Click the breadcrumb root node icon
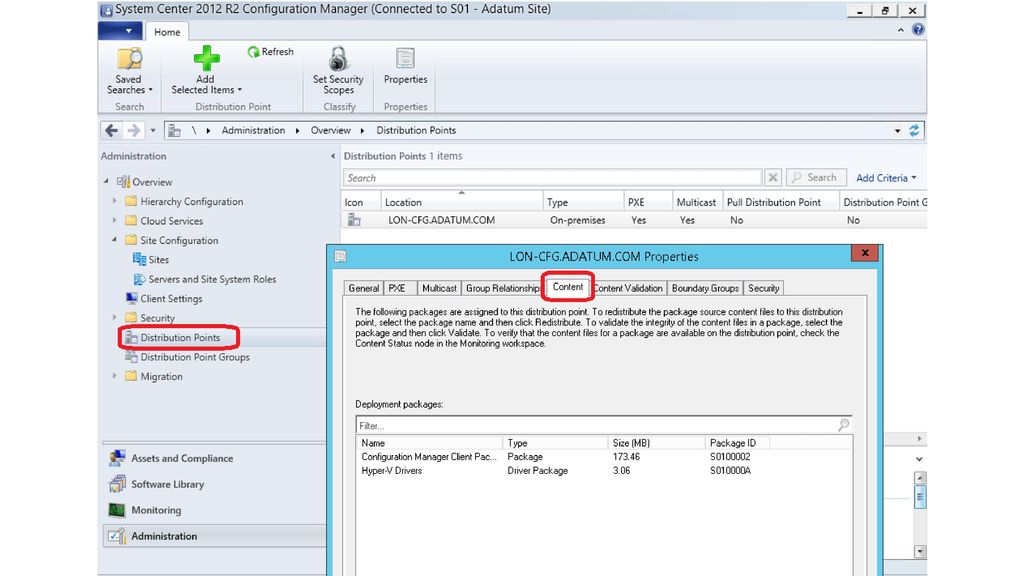This screenshot has height=576, width=1024. point(174,131)
